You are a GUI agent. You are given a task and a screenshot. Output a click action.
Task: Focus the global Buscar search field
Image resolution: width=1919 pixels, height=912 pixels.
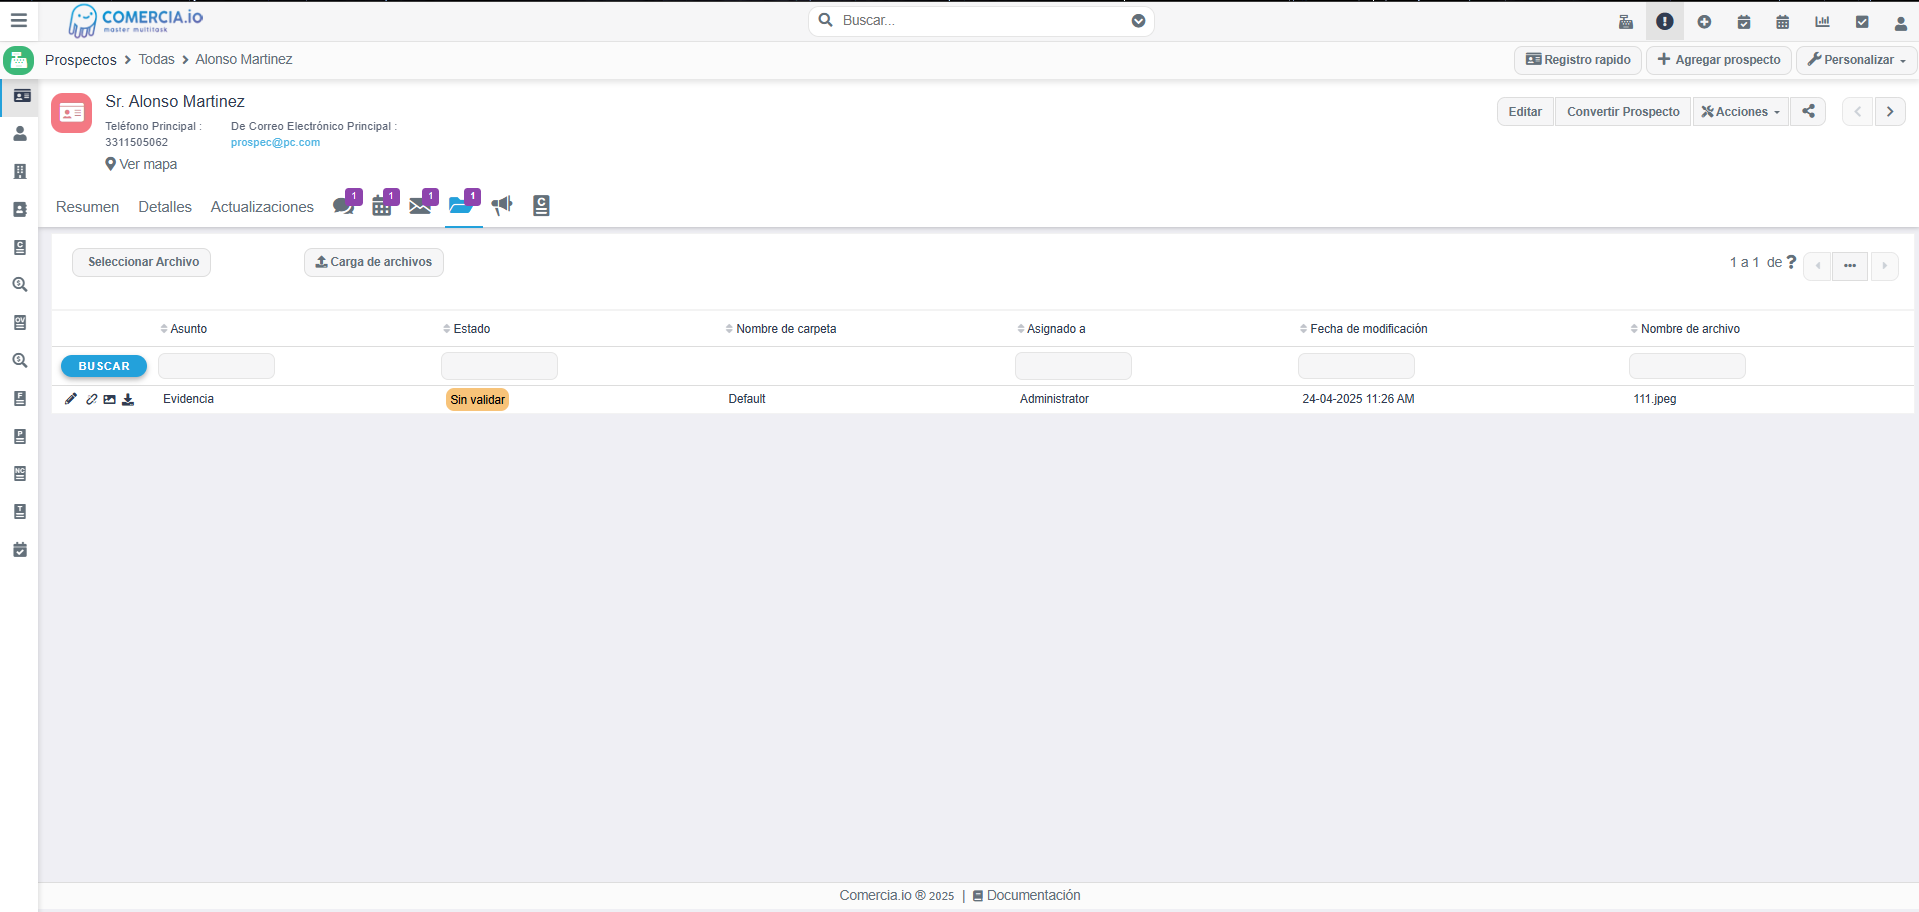point(982,20)
